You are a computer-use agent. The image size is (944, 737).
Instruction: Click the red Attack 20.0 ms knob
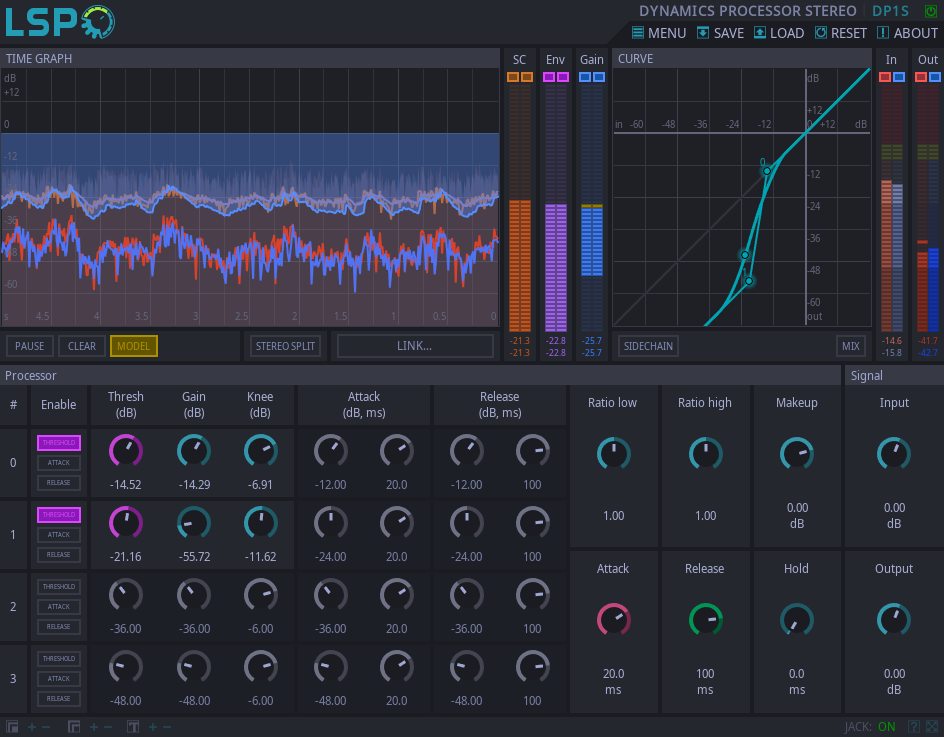(613, 620)
